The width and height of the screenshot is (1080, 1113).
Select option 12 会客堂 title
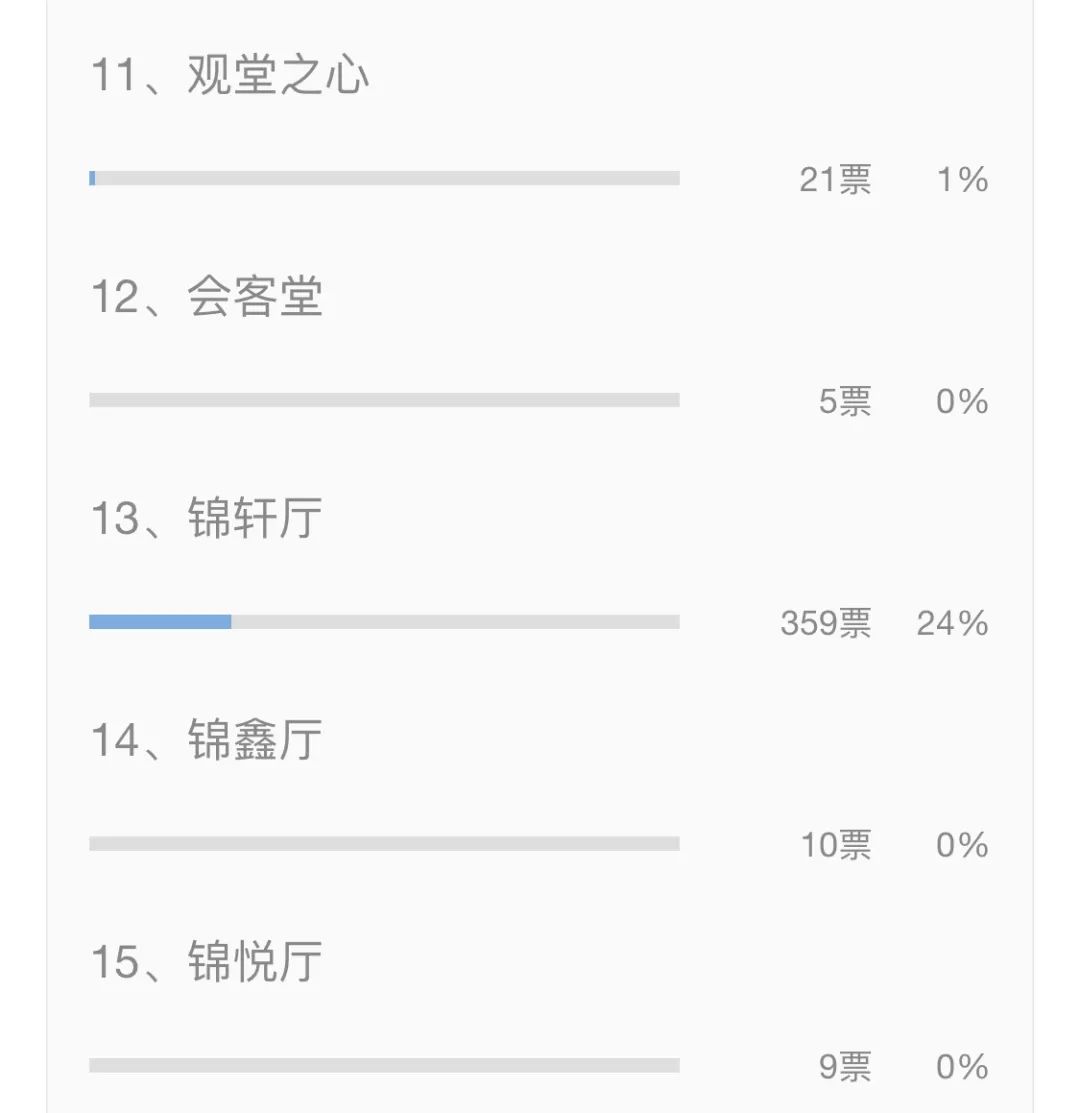click(206, 296)
